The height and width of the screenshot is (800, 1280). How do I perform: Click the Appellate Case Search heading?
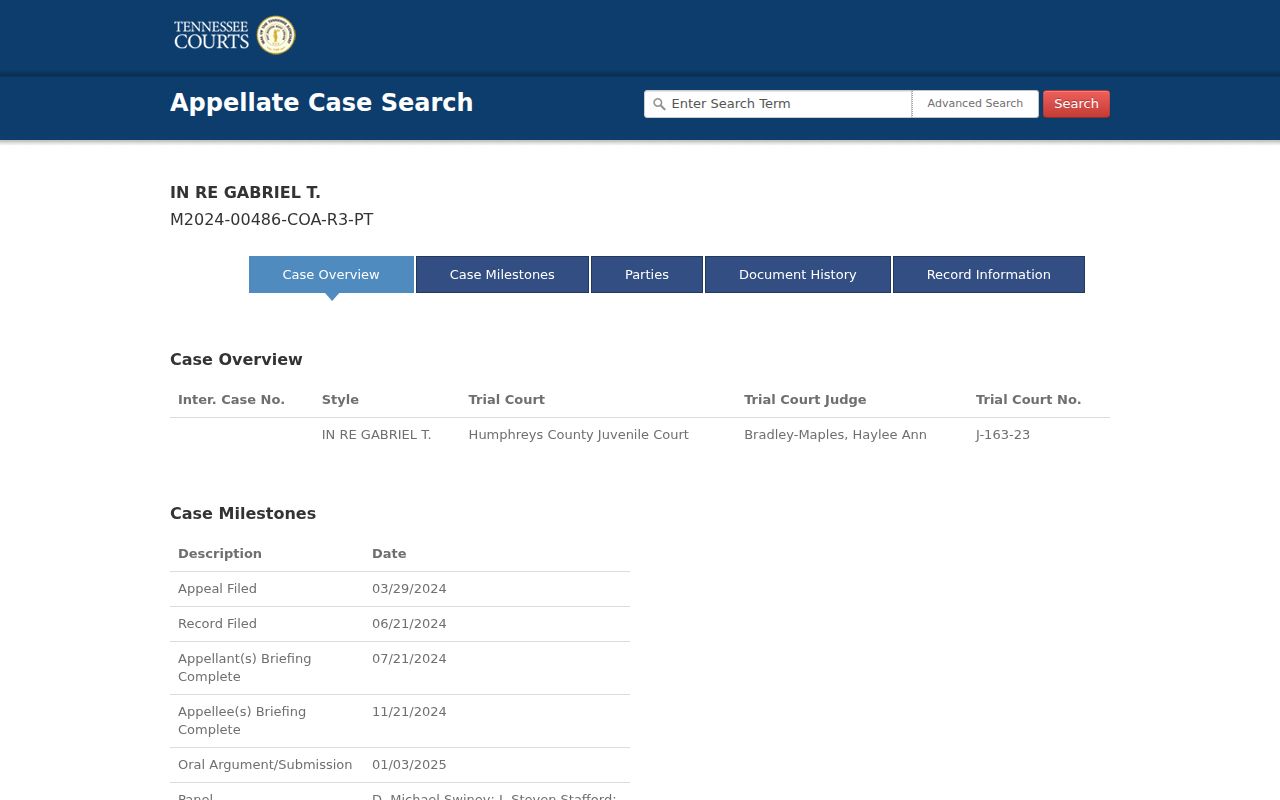tap(322, 103)
